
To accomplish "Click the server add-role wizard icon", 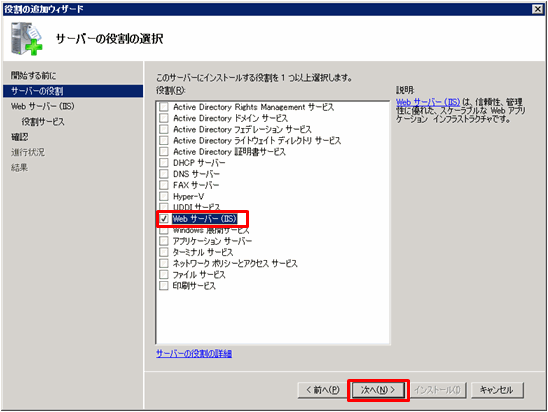I will (x=27, y=38).
